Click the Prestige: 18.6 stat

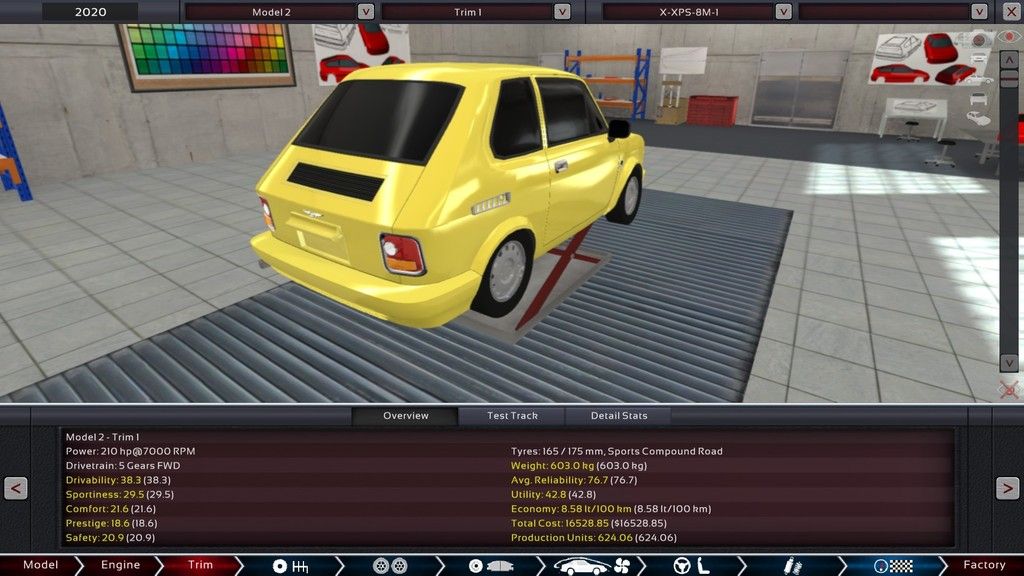(111, 523)
